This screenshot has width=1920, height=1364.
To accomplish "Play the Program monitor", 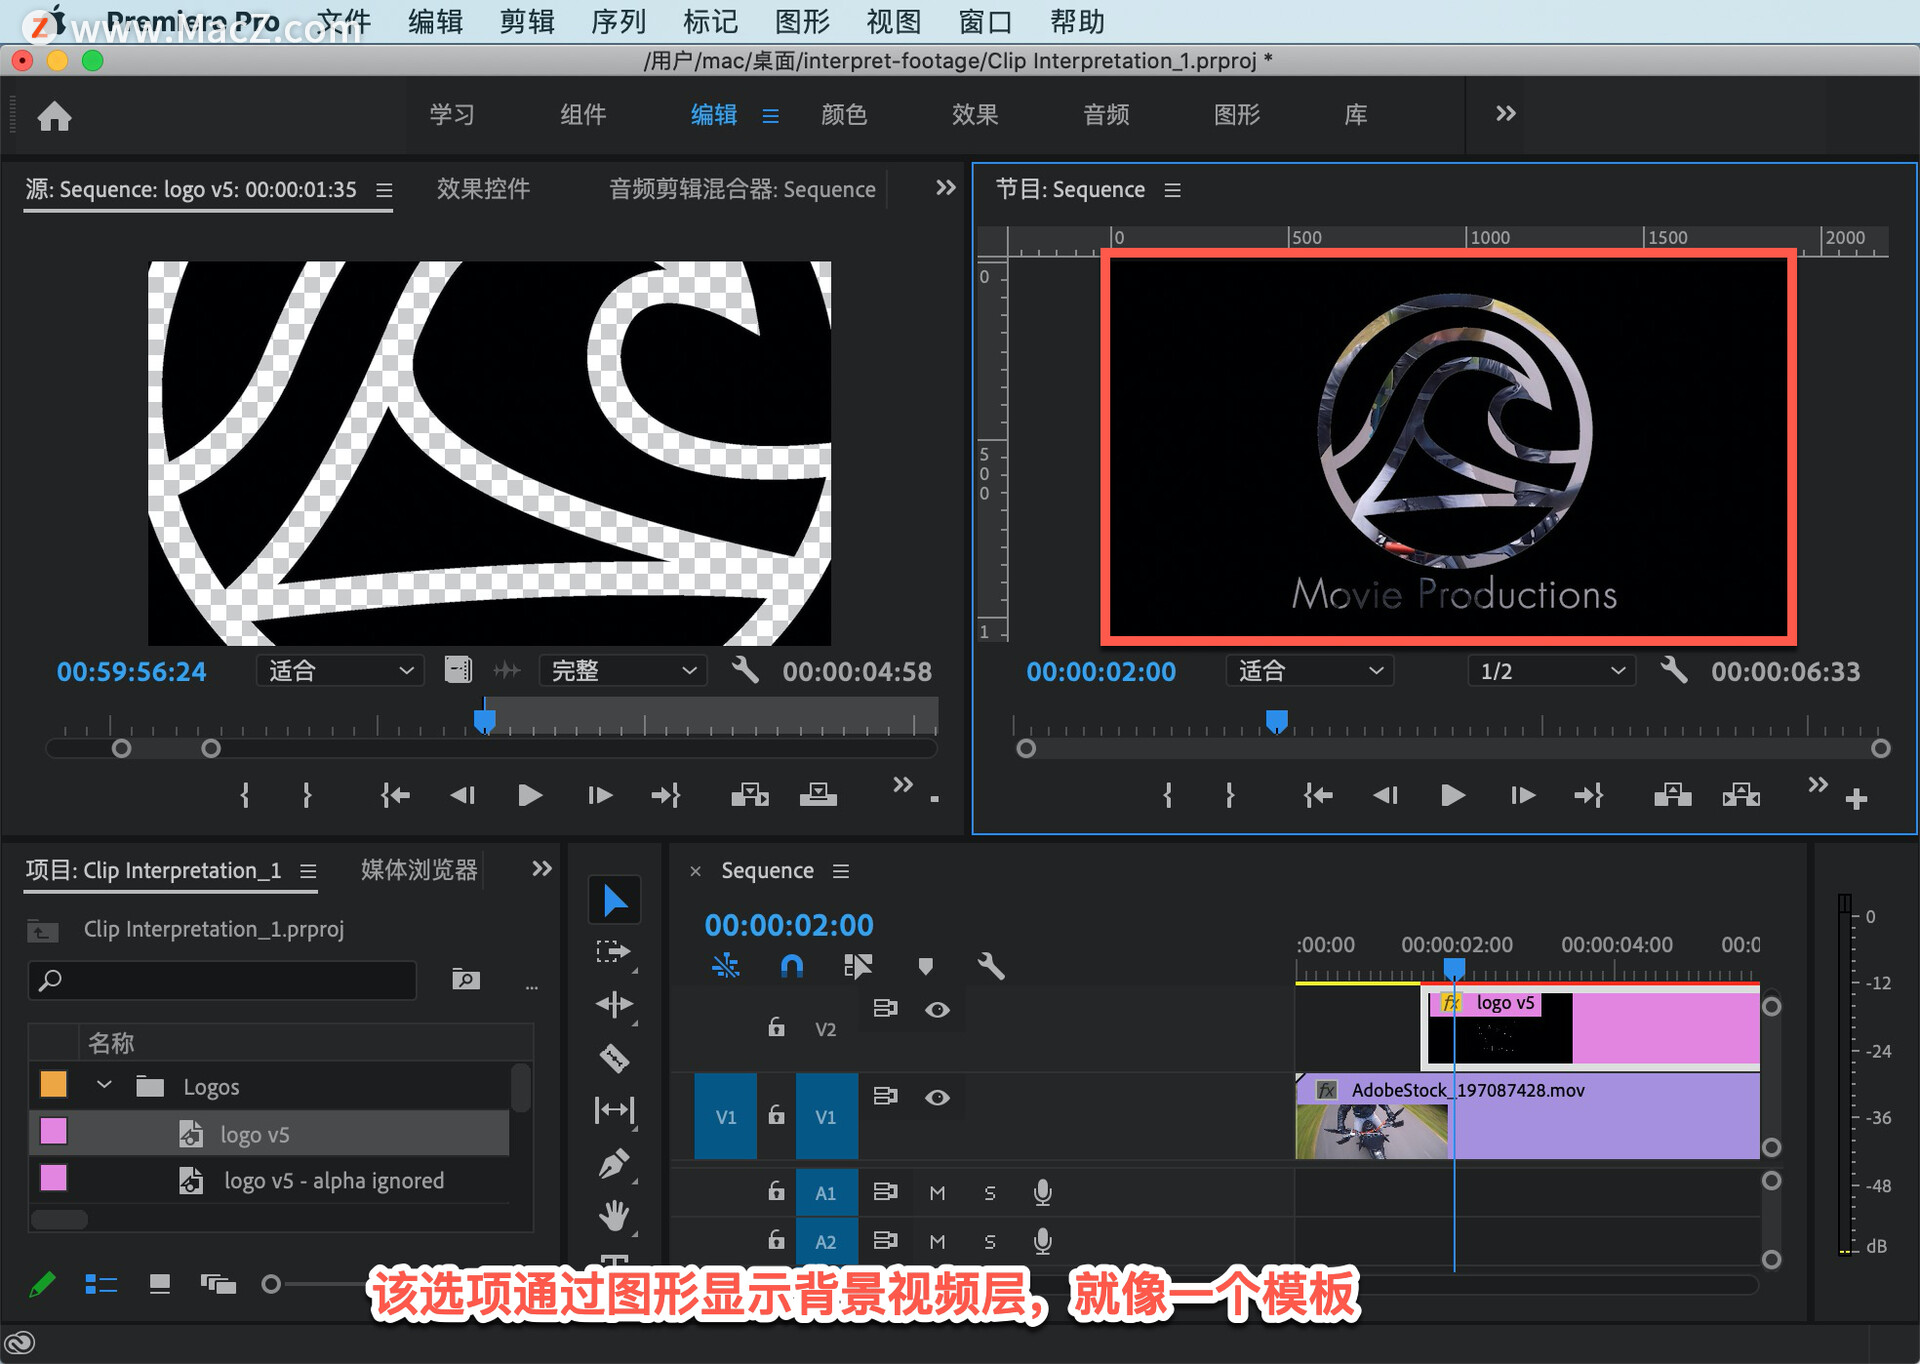I will click(x=1453, y=796).
